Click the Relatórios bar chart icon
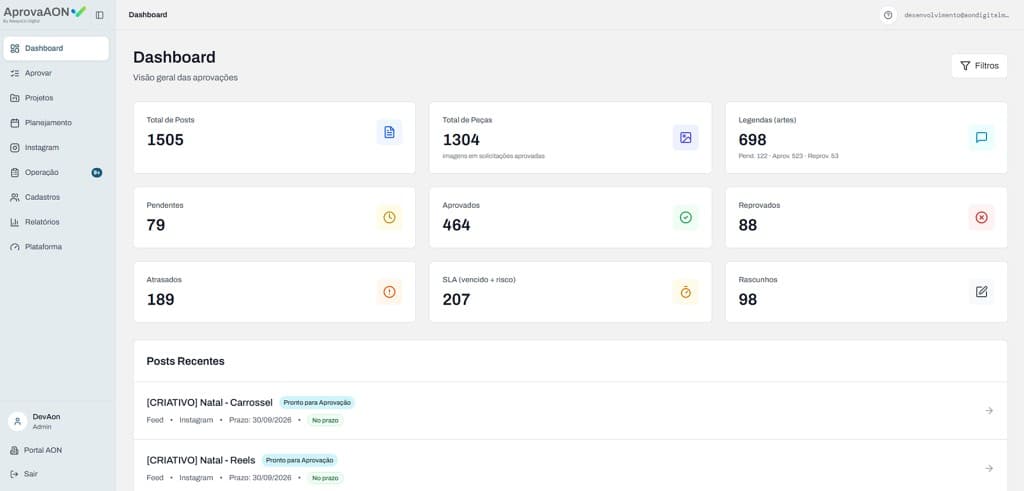The image size is (1024, 491). tap(15, 222)
